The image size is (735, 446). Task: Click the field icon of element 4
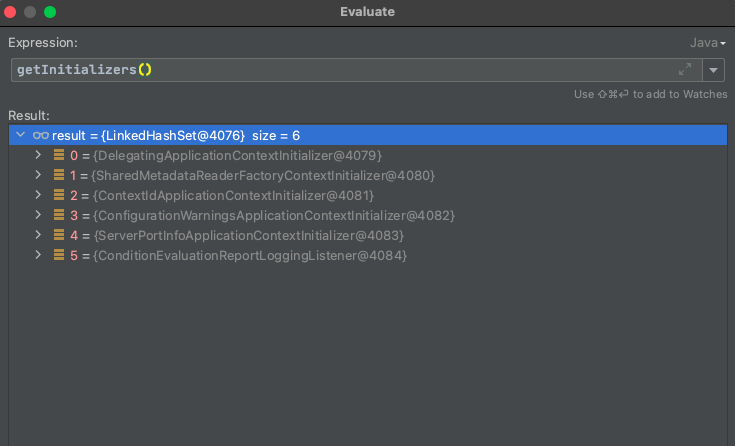tap(59, 235)
